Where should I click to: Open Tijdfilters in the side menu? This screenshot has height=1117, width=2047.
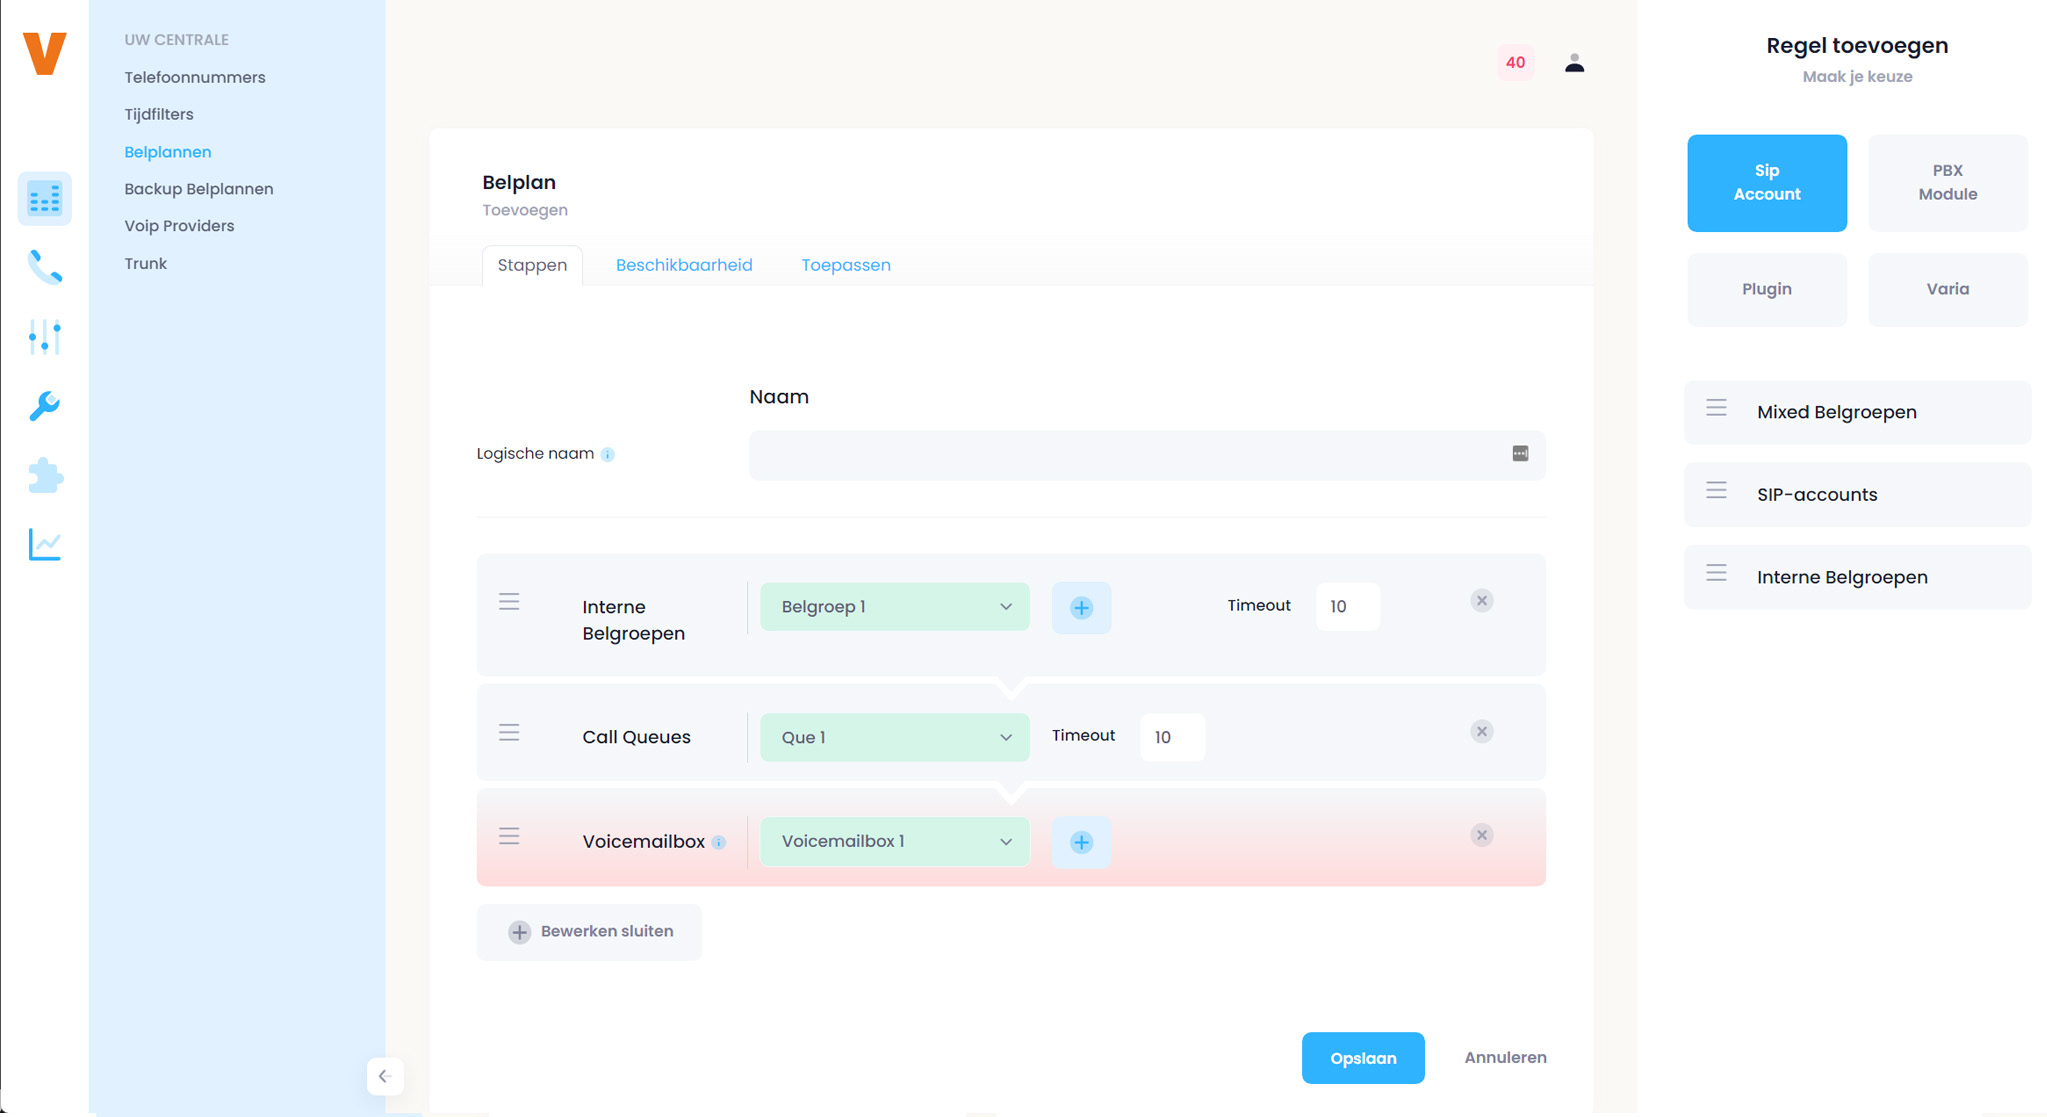159,114
